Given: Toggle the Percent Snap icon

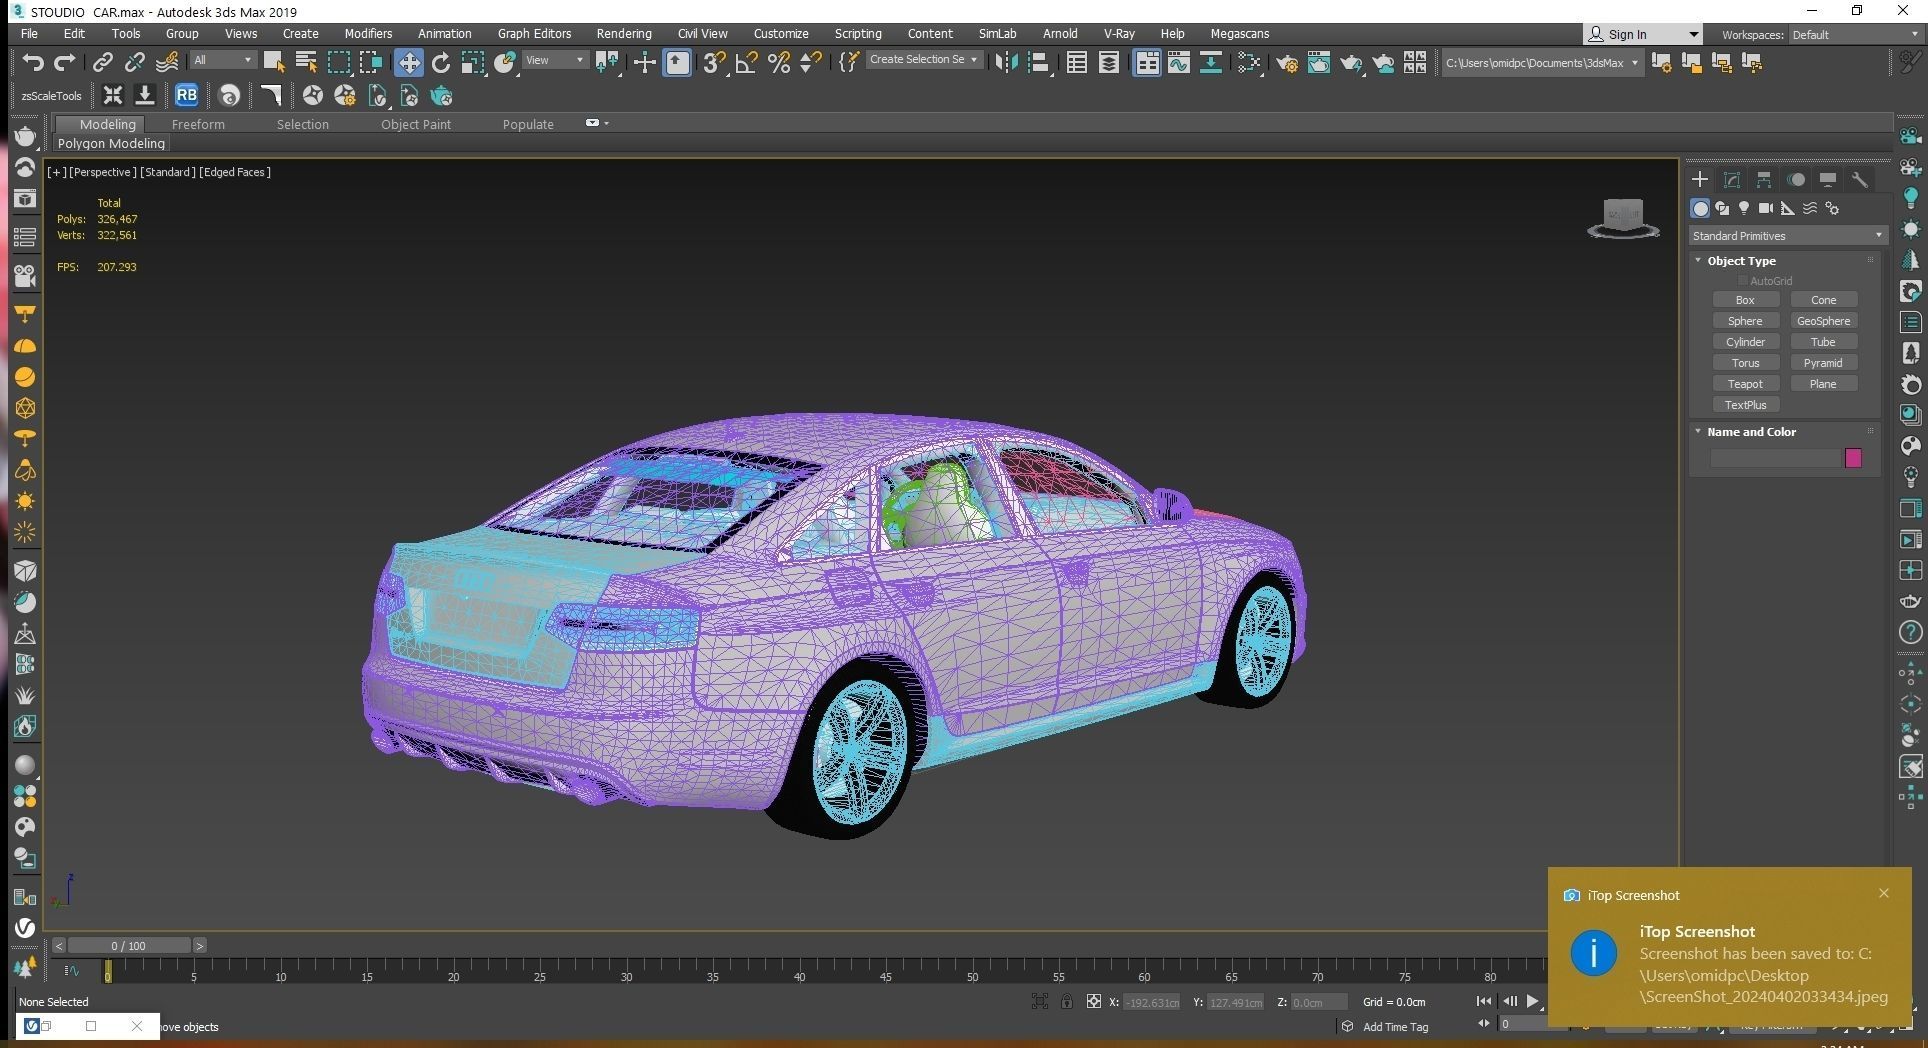Looking at the screenshot, I should [x=779, y=62].
